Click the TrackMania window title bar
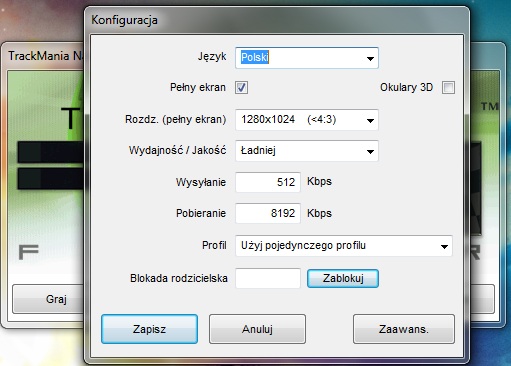Image resolution: width=511 pixels, height=366 pixels. pyautogui.click(x=43, y=55)
